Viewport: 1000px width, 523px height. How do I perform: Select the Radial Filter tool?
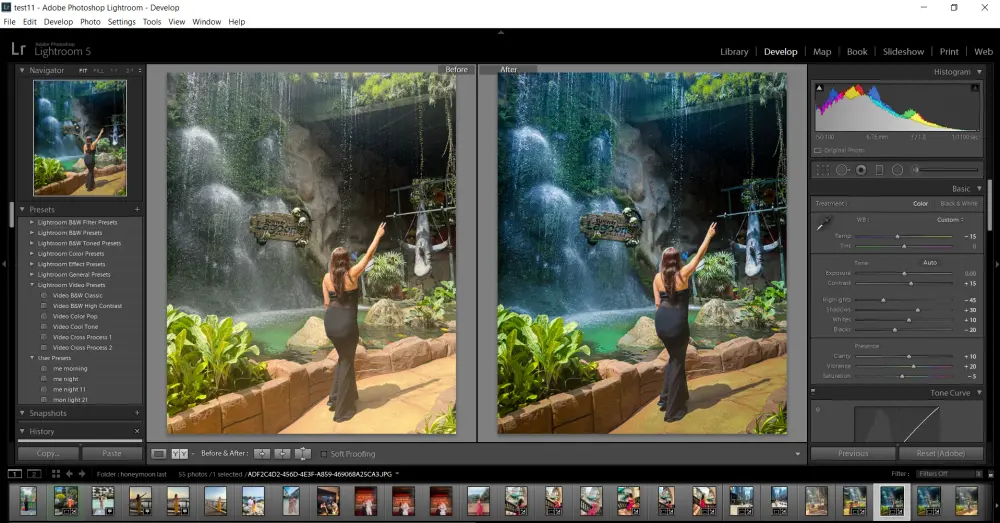pos(897,170)
